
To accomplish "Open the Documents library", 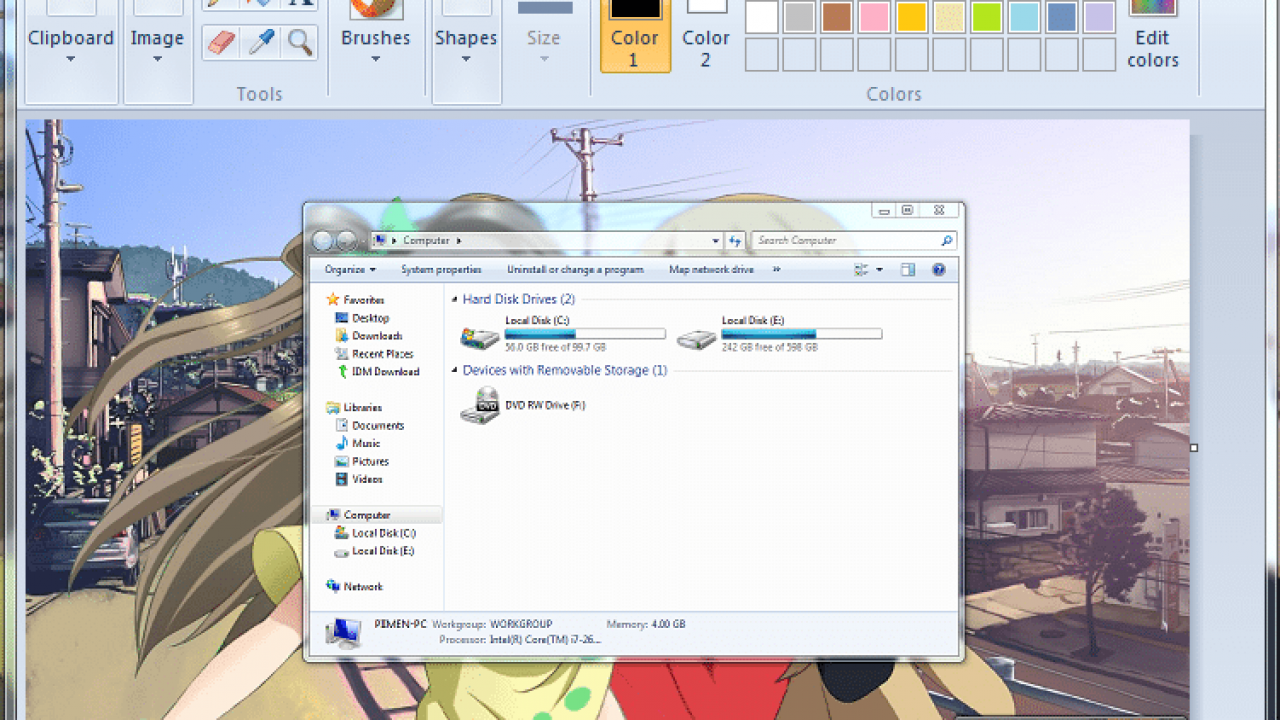I will (370, 426).
